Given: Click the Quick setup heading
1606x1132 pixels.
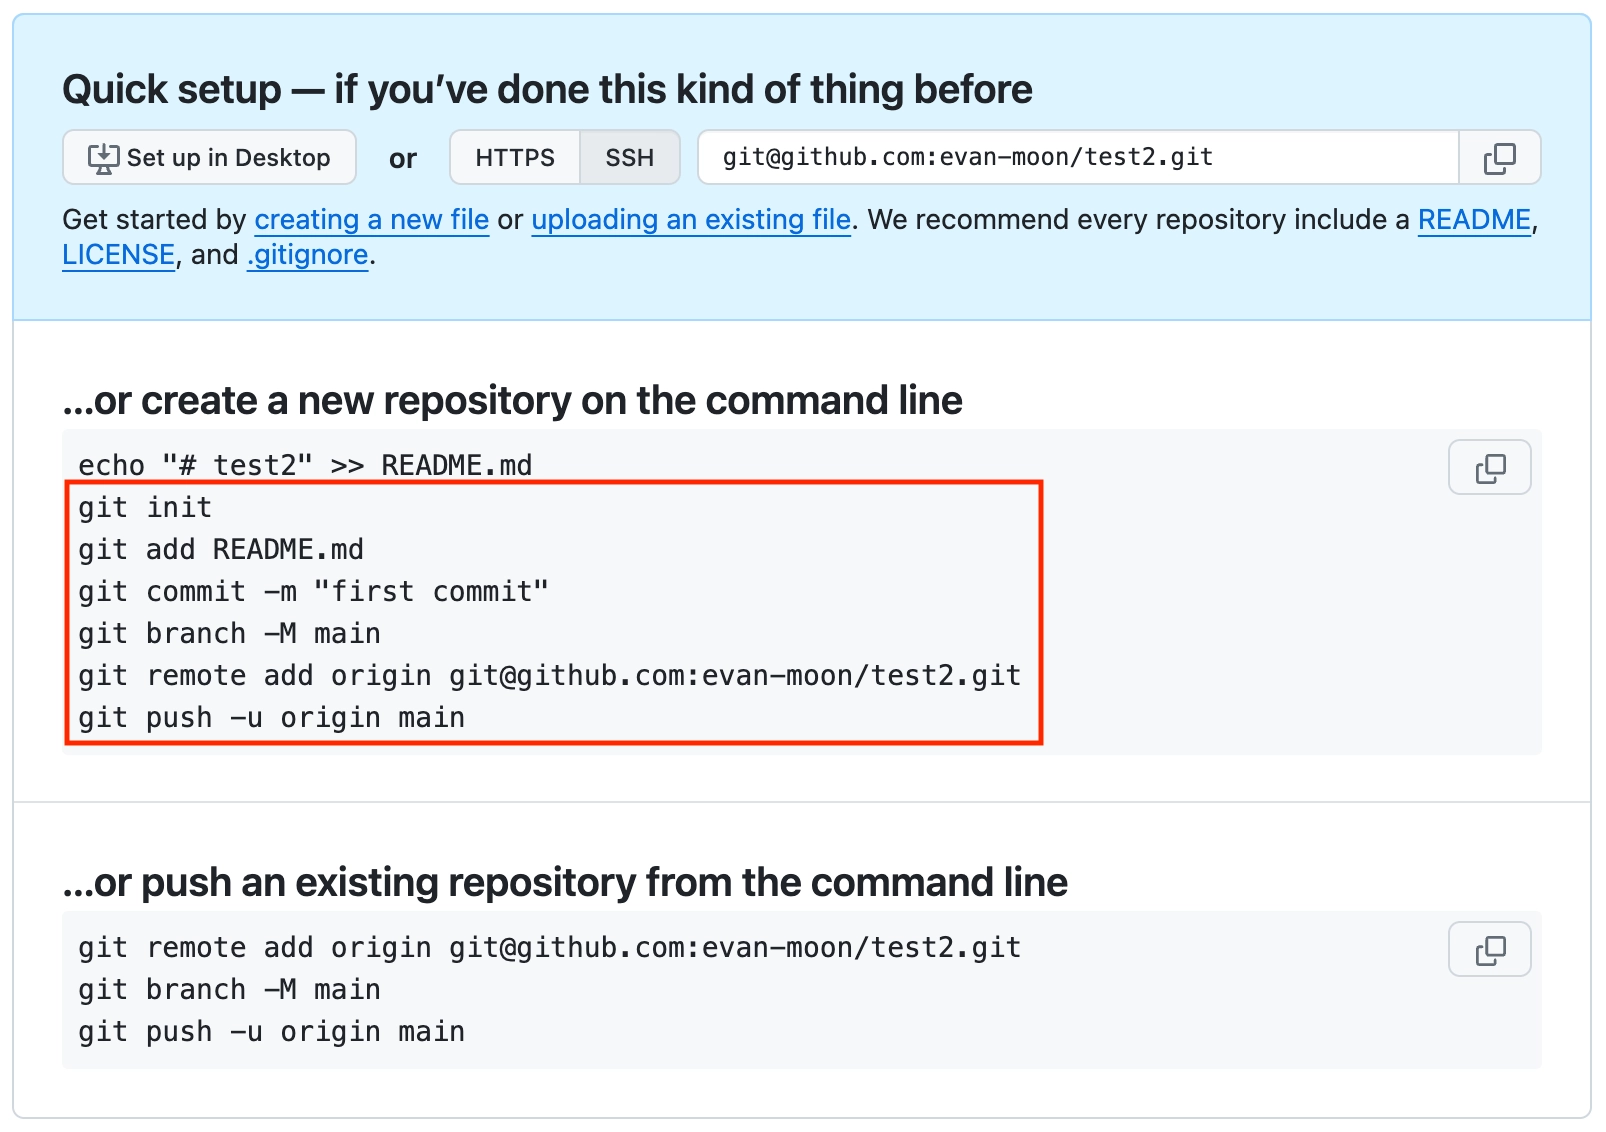Looking at the screenshot, I should [546, 90].
